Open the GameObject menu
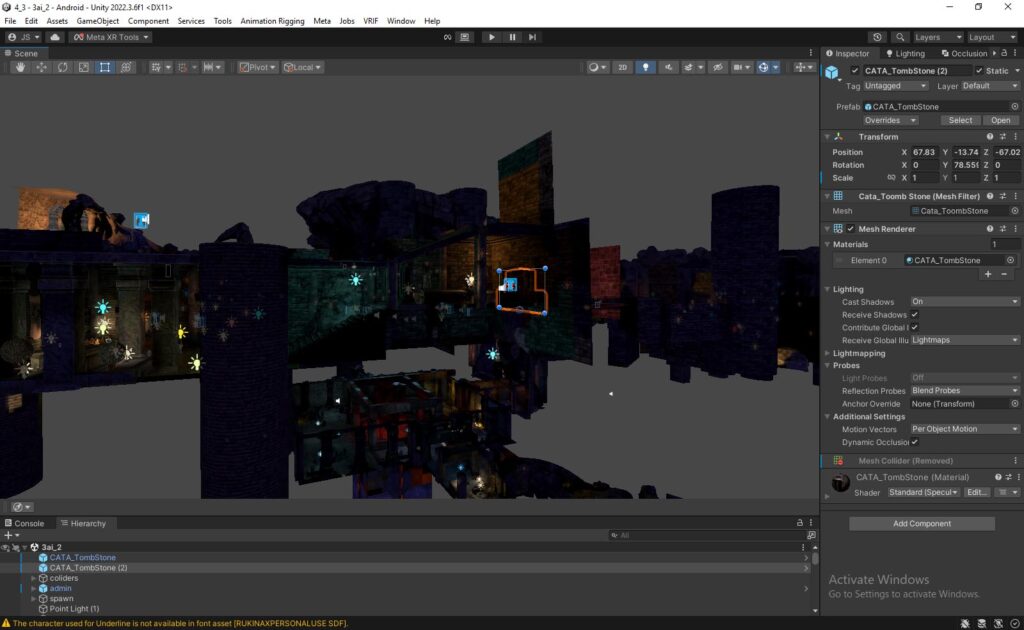The height and width of the screenshot is (630, 1024). click(x=98, y=21)
